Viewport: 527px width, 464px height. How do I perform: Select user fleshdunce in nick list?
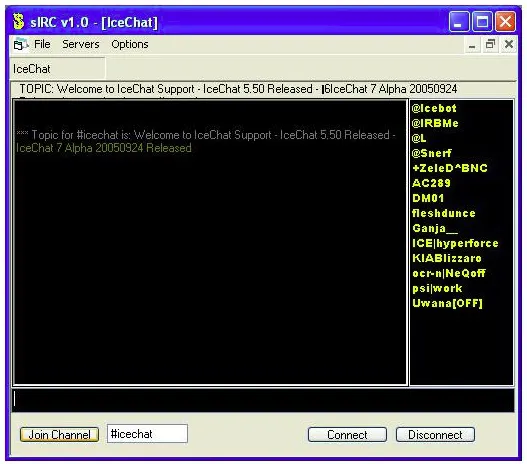click(444, 213)
